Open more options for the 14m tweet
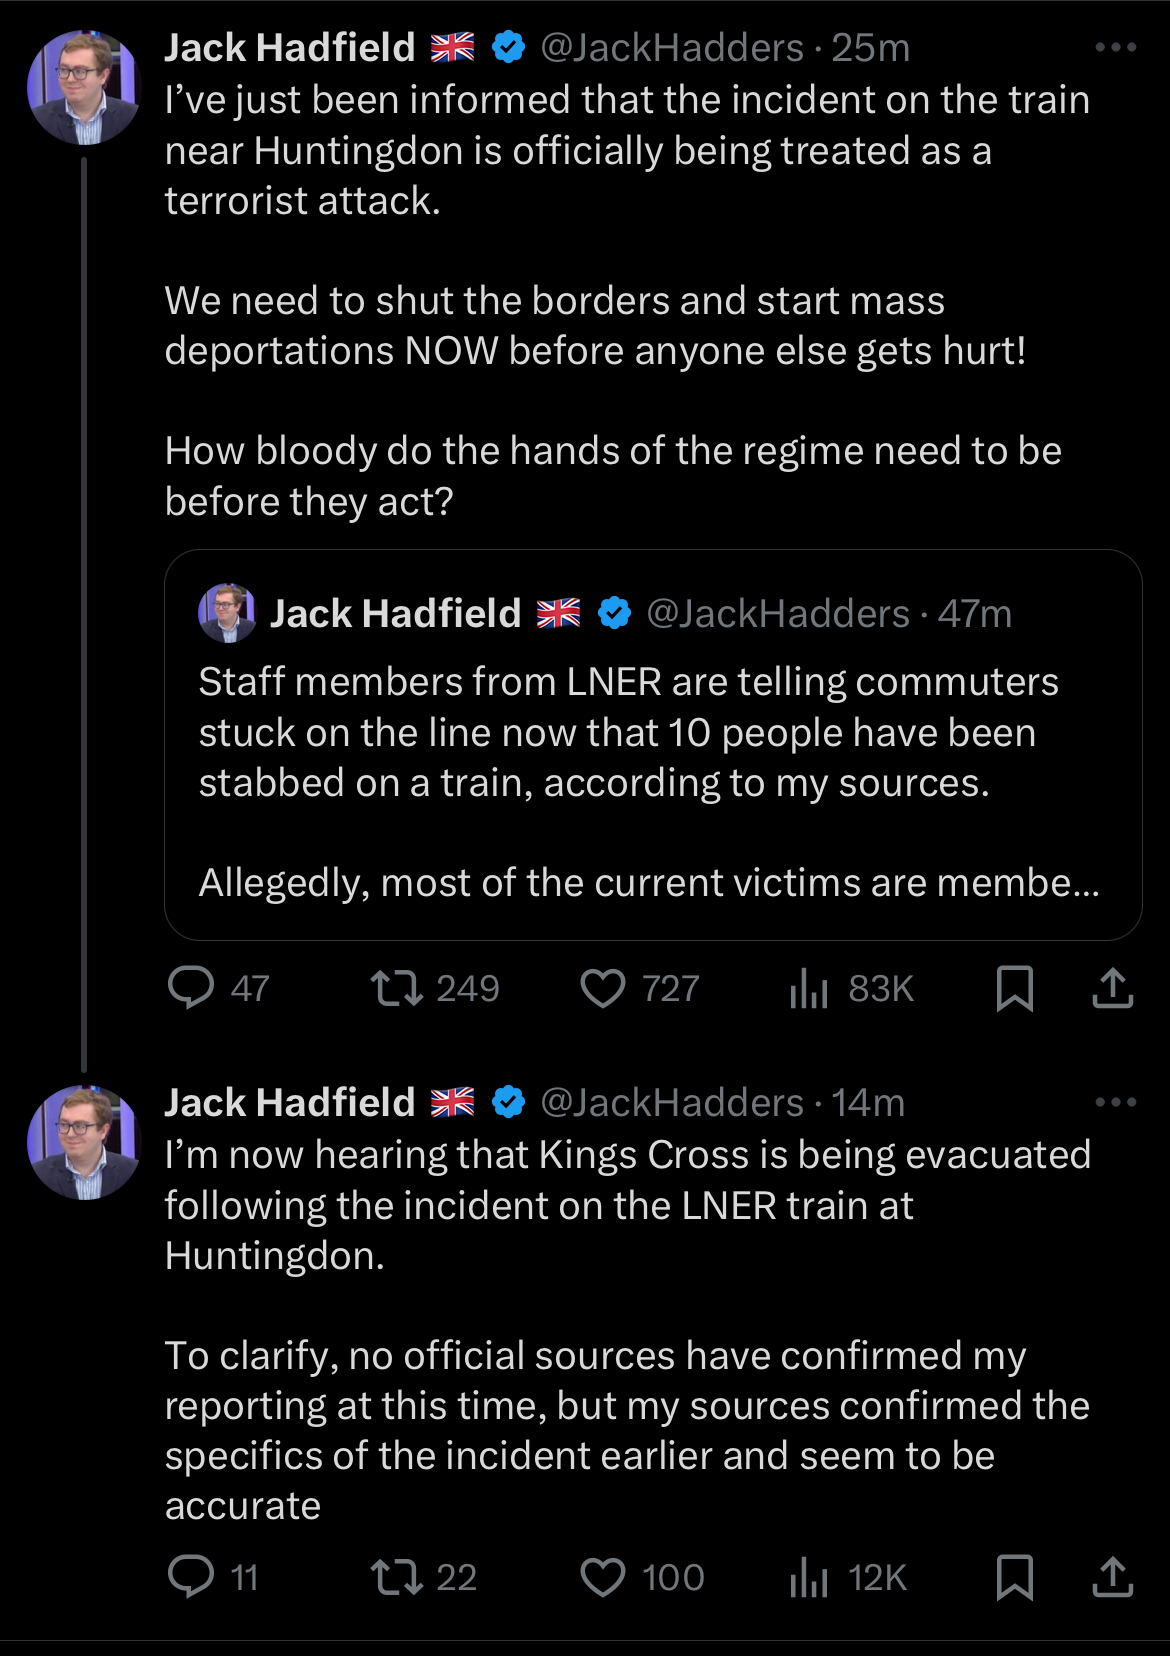Viewport: 1170px width, 1656px height. coord(1115,1102)
